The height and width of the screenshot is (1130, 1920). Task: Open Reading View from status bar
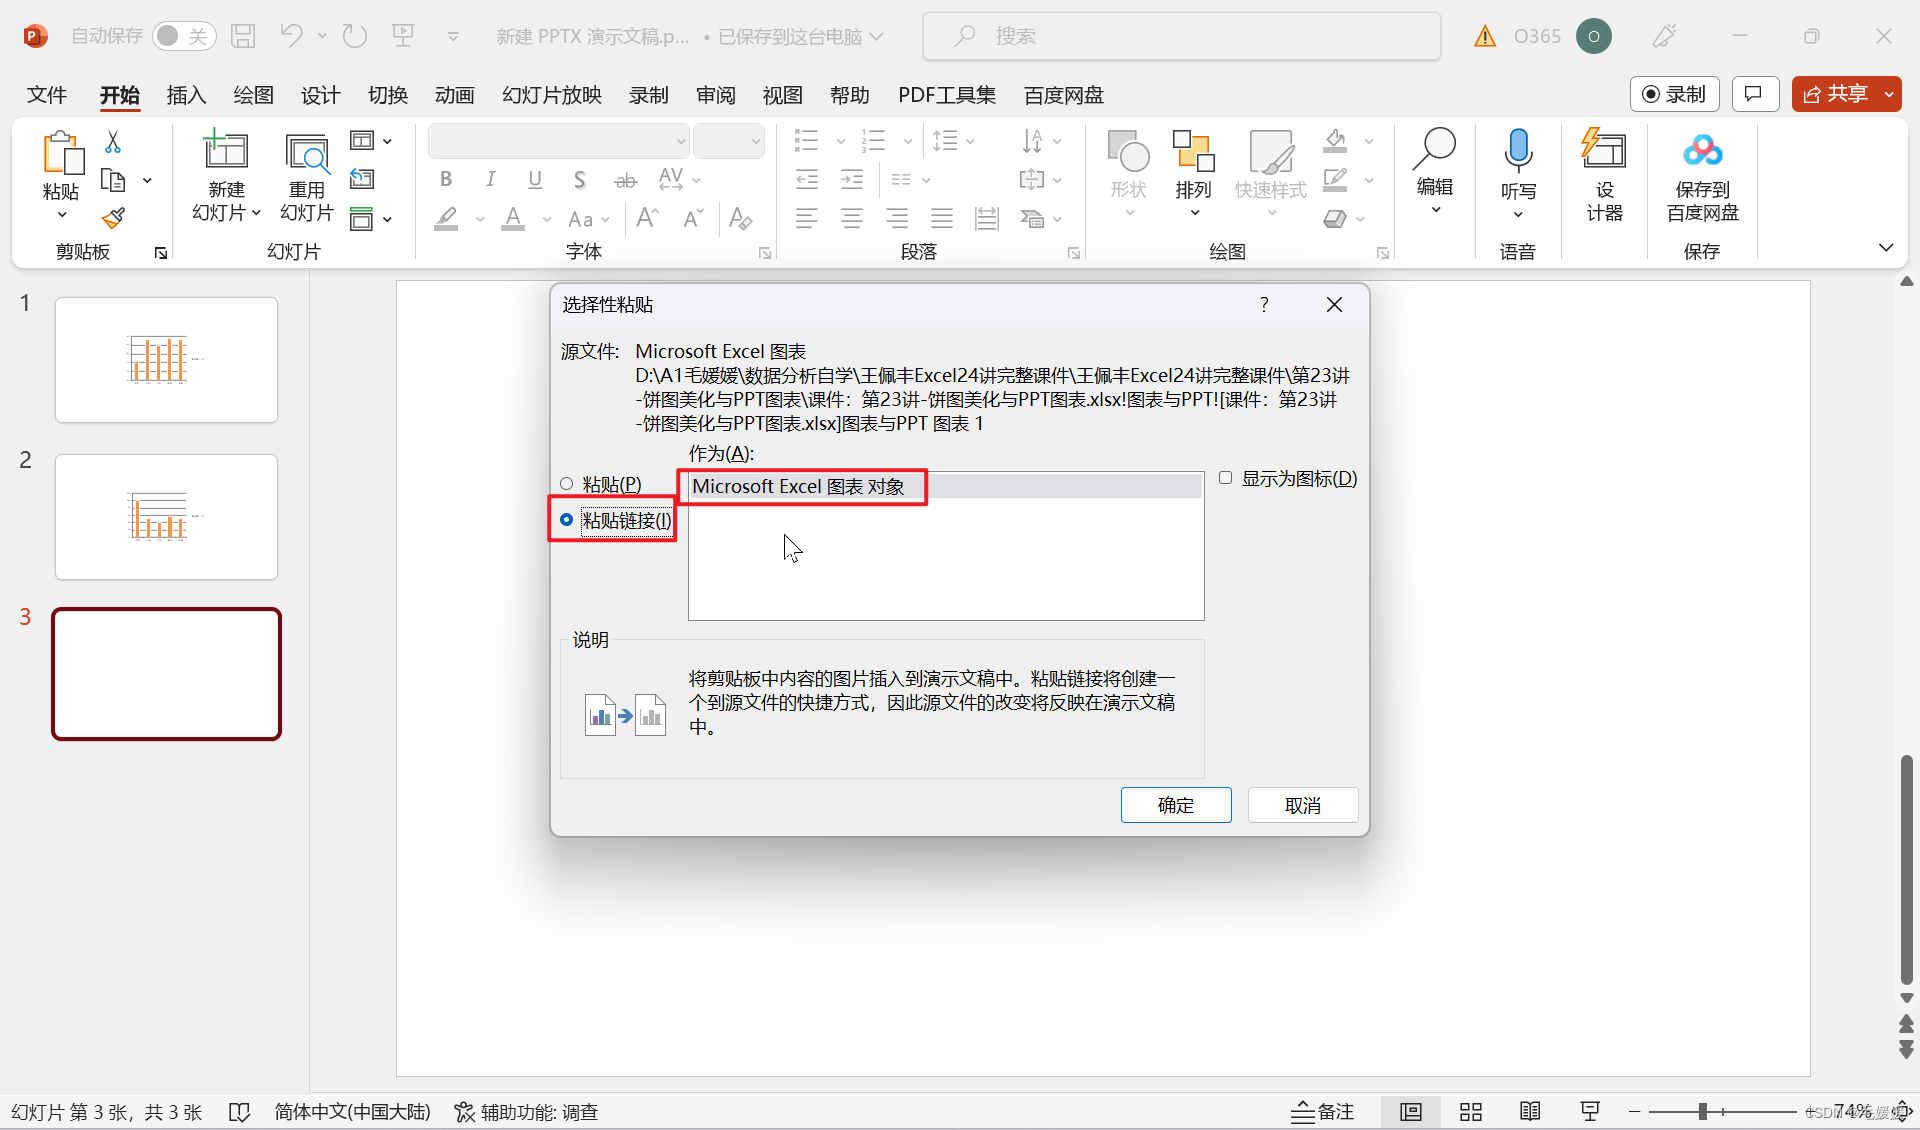click(1529, 1112)
